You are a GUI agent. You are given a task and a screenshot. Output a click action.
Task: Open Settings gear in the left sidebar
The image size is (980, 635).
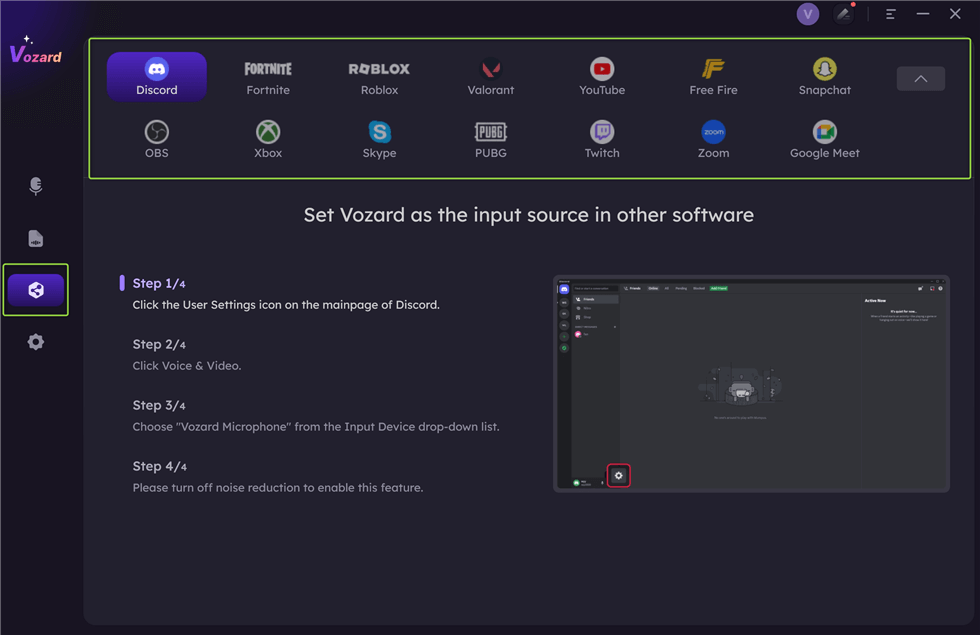pos(36,342)
